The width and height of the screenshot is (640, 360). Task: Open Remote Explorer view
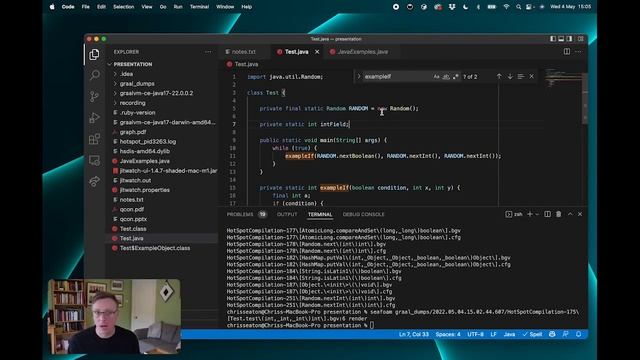point(94,160)
